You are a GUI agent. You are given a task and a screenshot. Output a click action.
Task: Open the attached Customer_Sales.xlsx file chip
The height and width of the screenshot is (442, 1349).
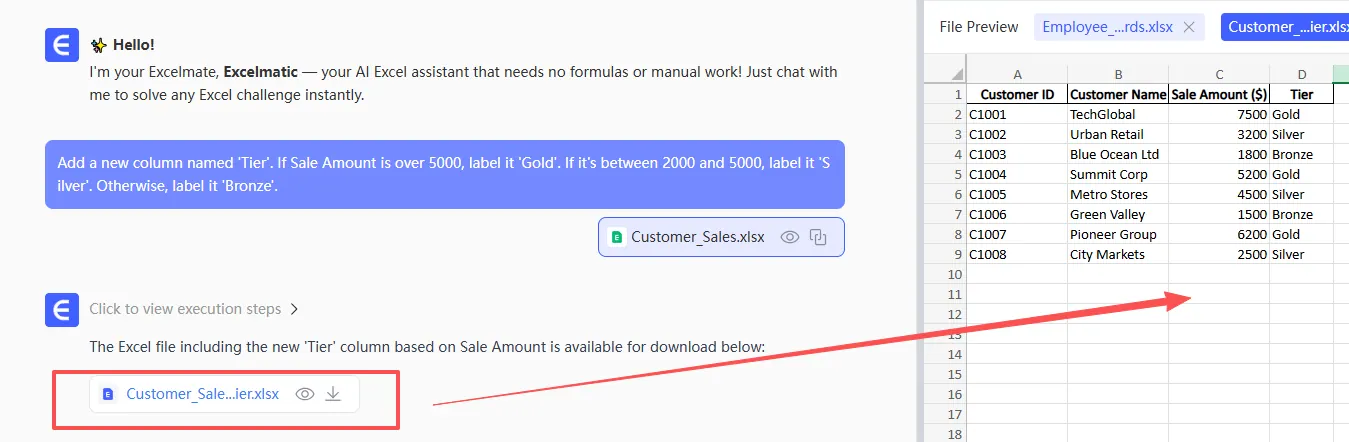click(697, 237)
